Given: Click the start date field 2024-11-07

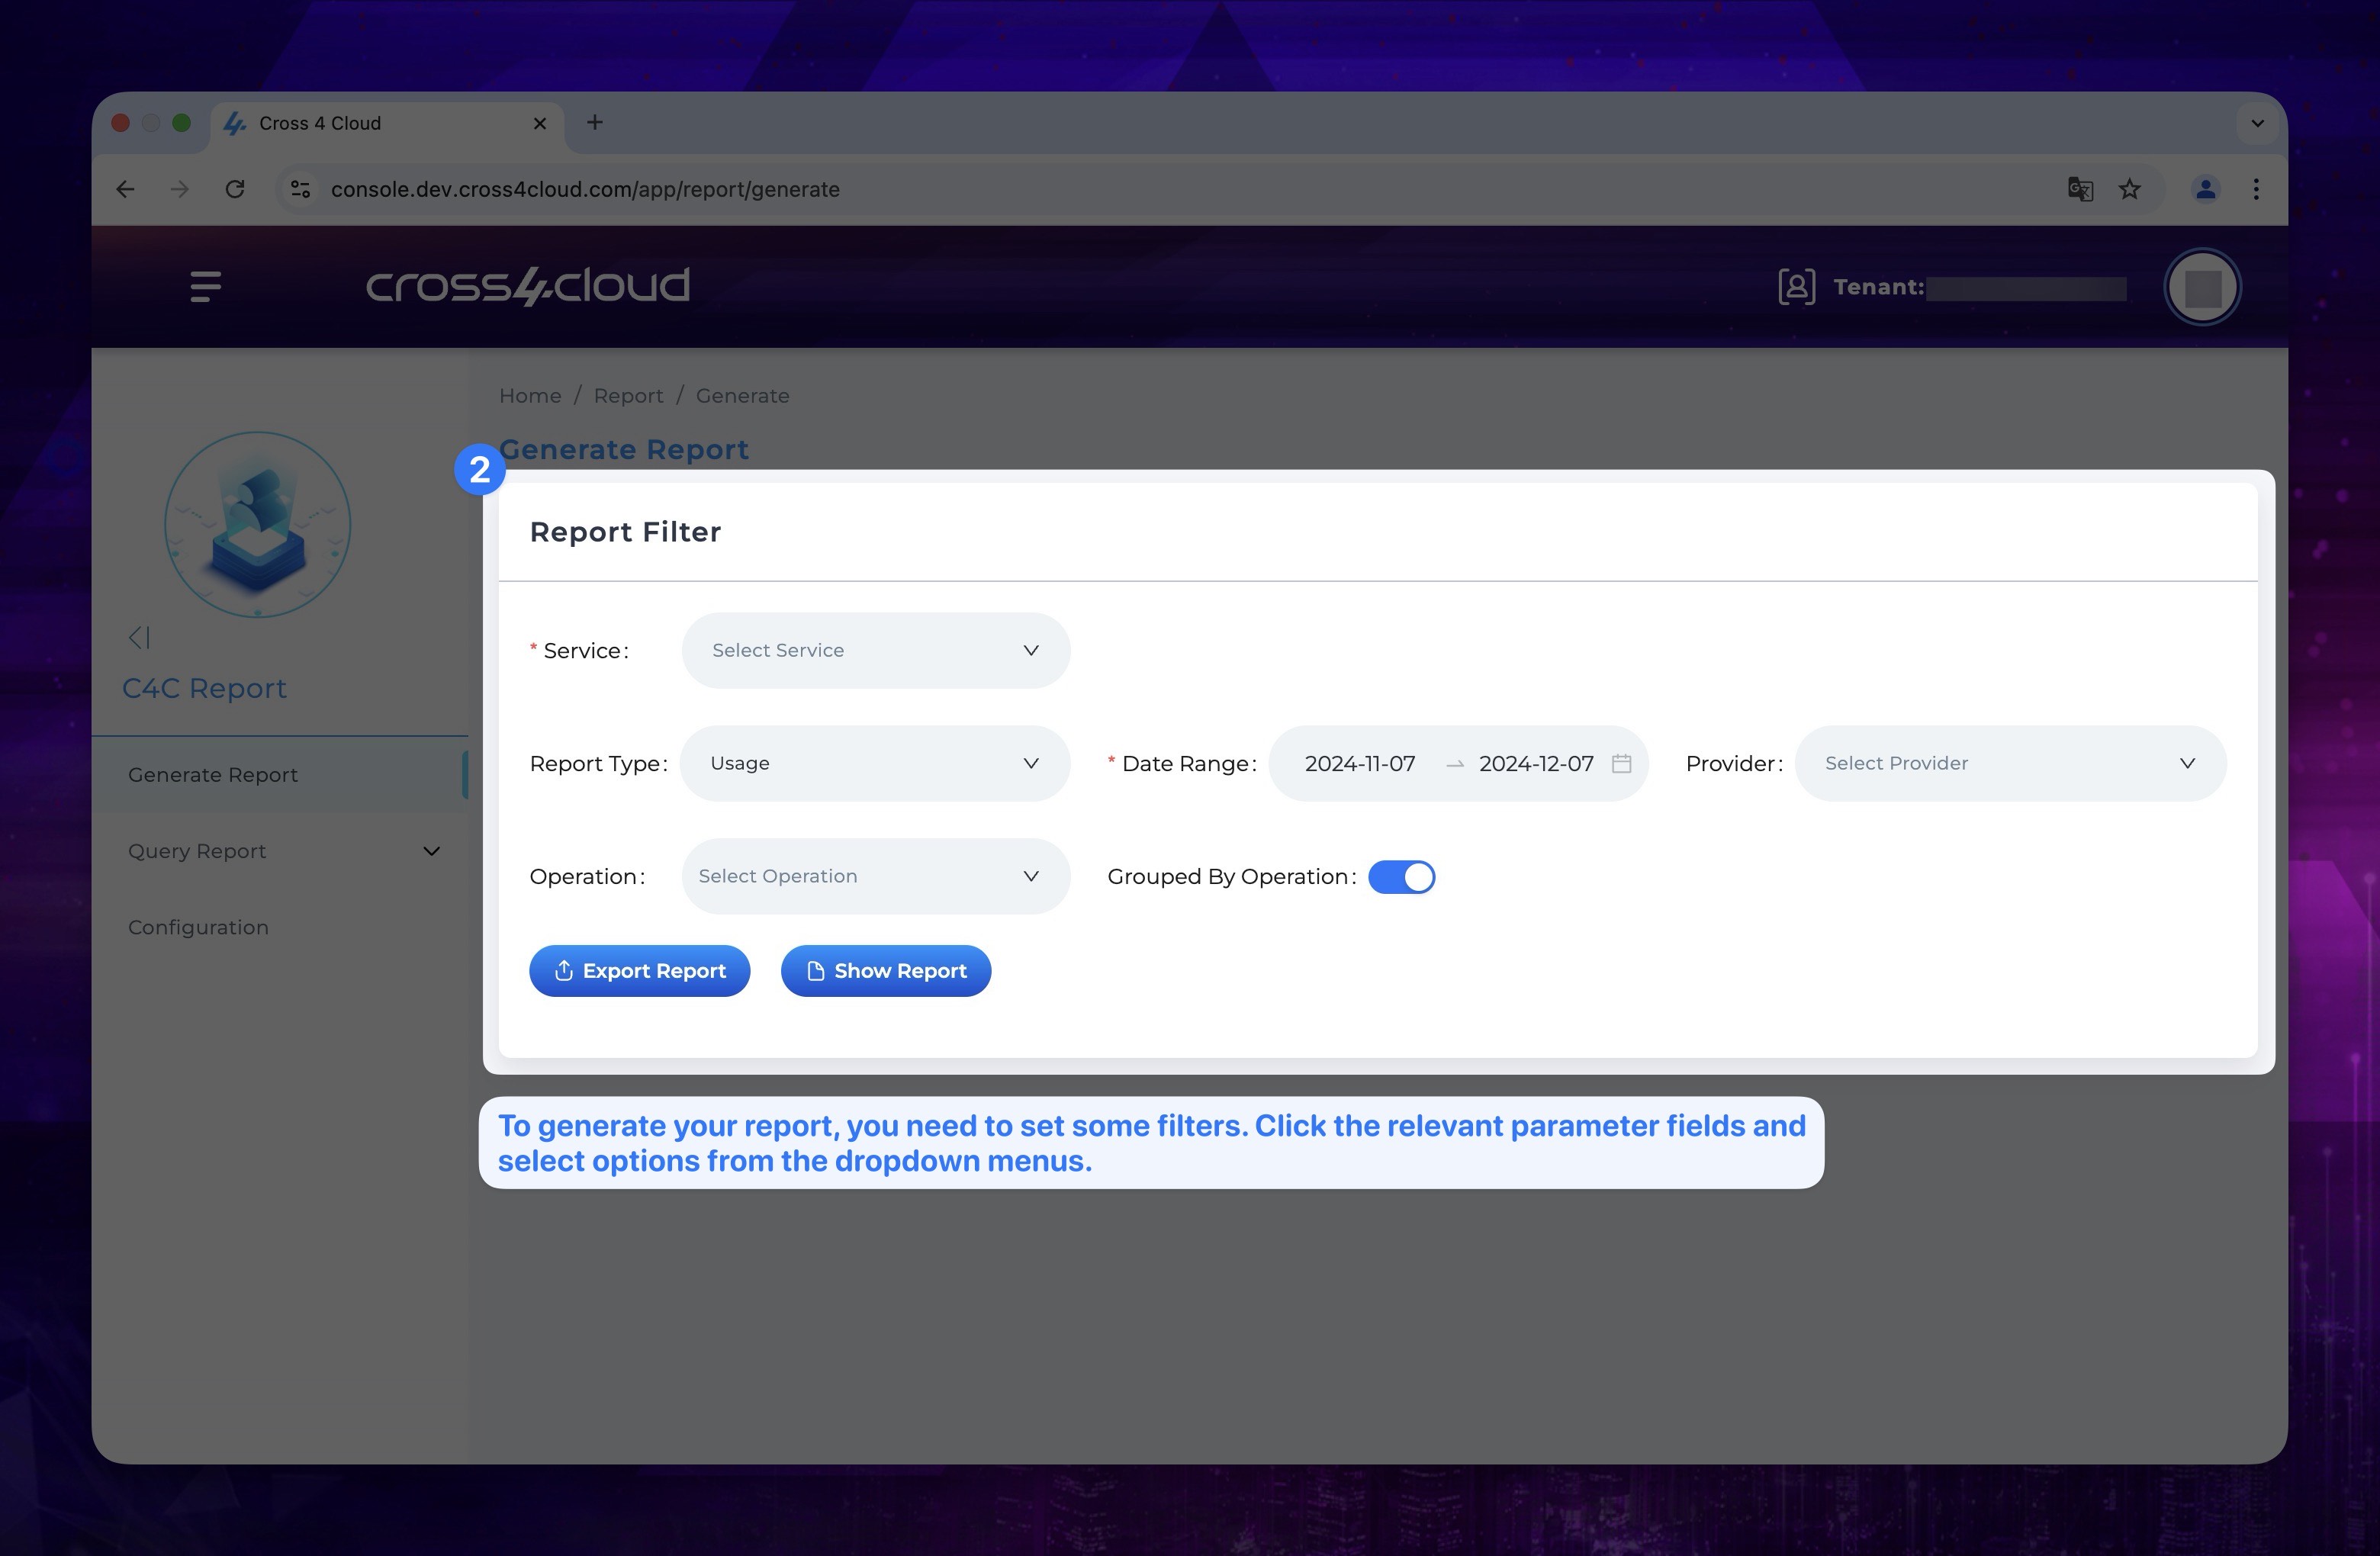Looking at the screenshot, I should (1361, 763).
